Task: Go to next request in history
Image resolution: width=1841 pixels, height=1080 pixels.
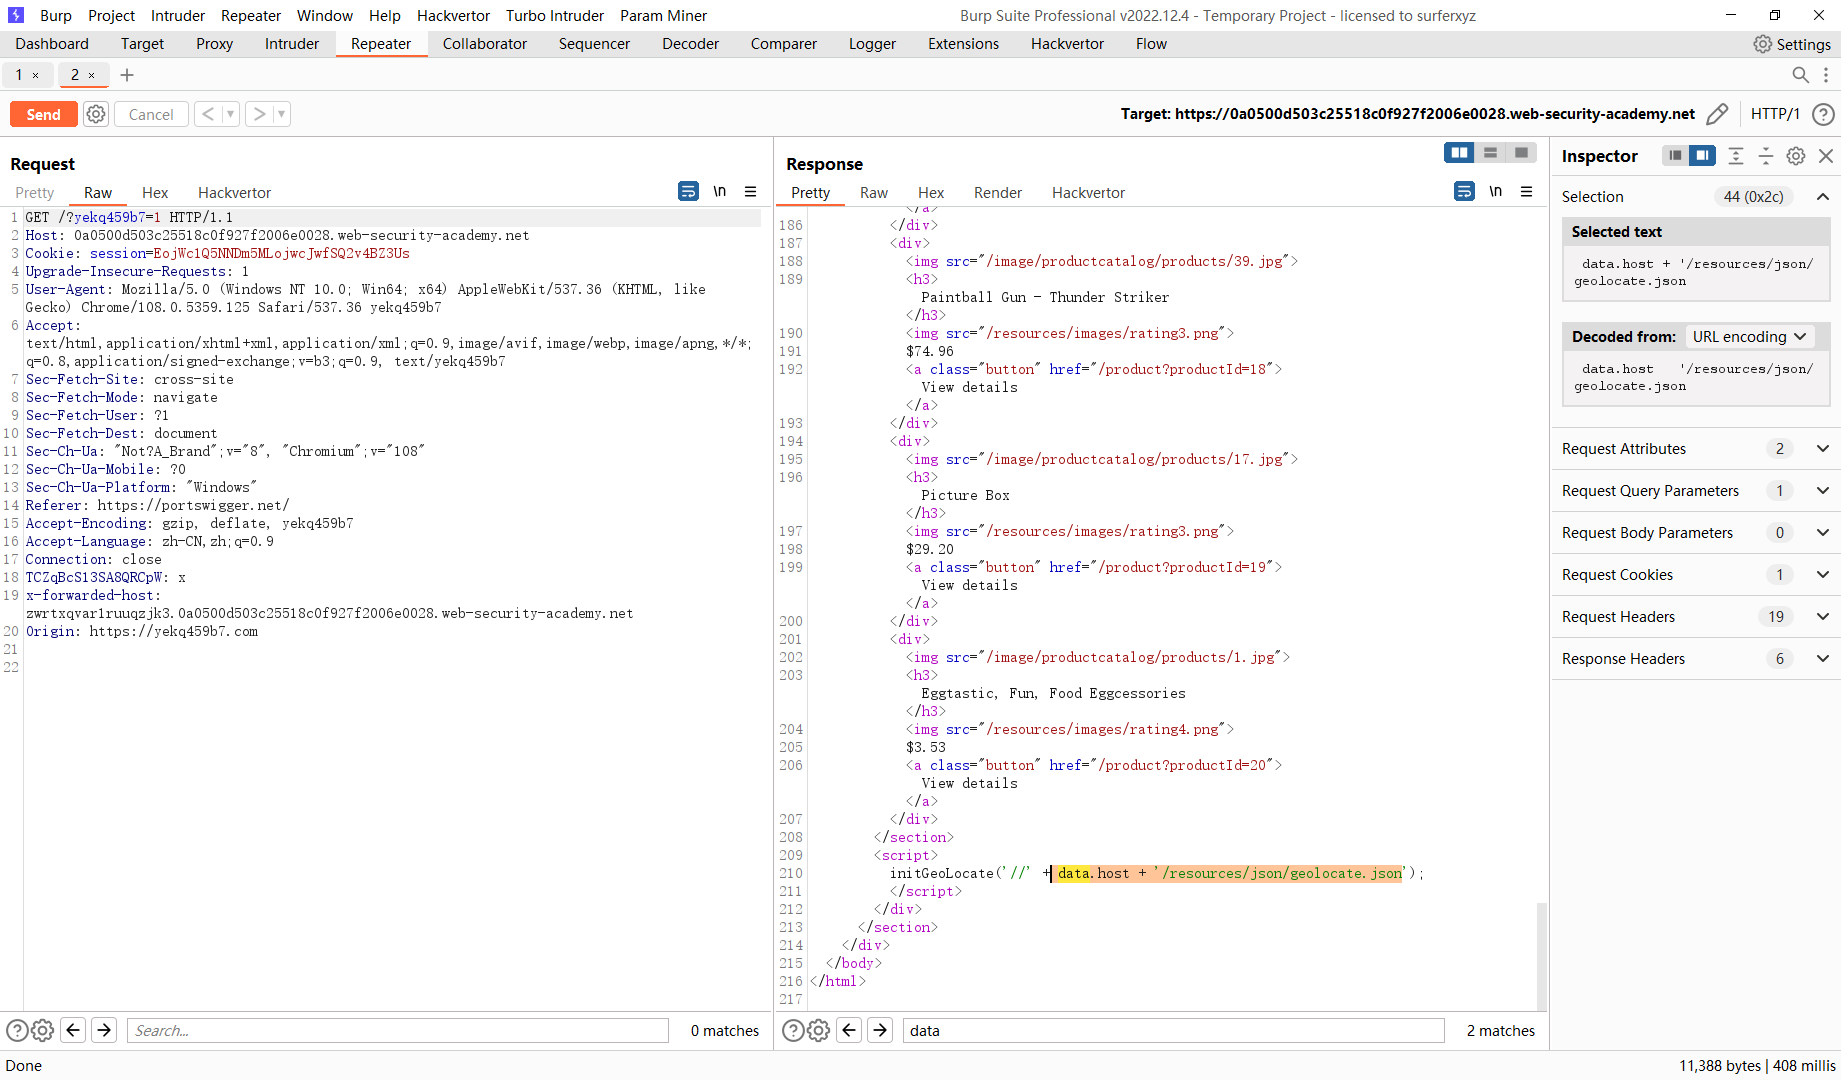Action: pyautogui.click(x=259, y=114)
